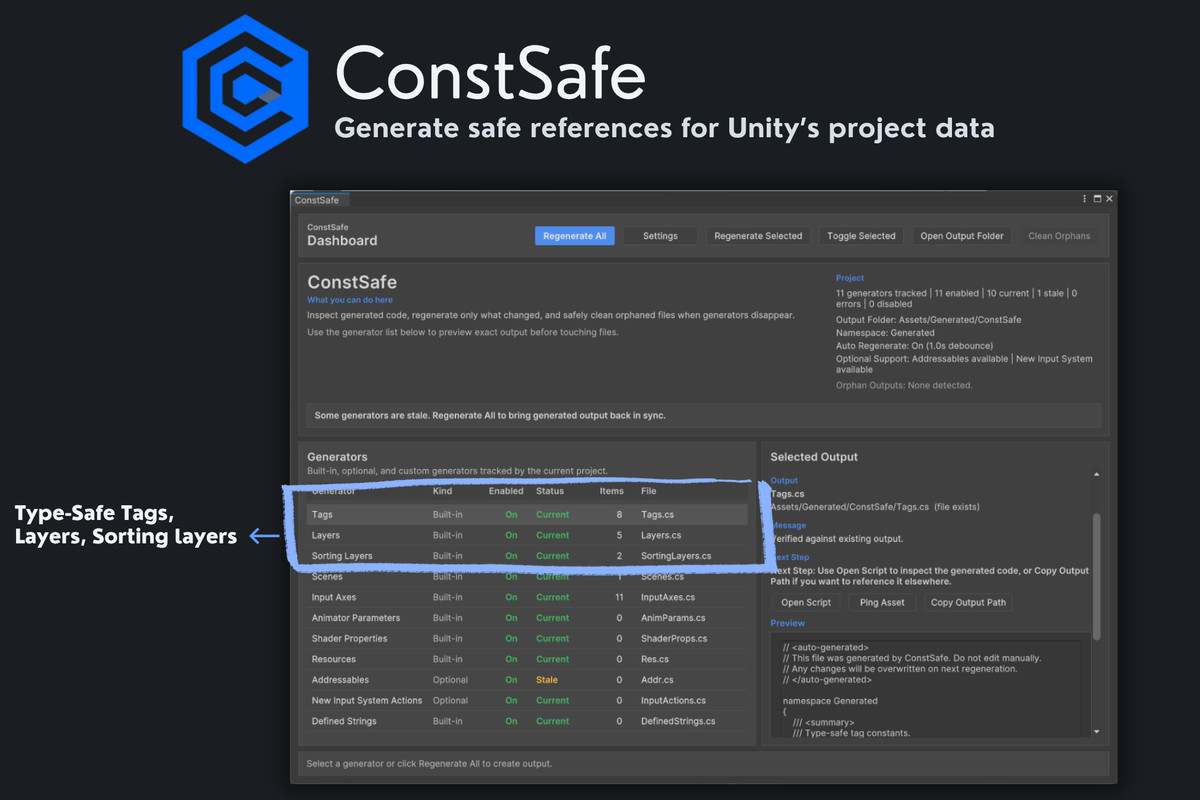
Task: Click the Kind column header
Action: point(442,491)
